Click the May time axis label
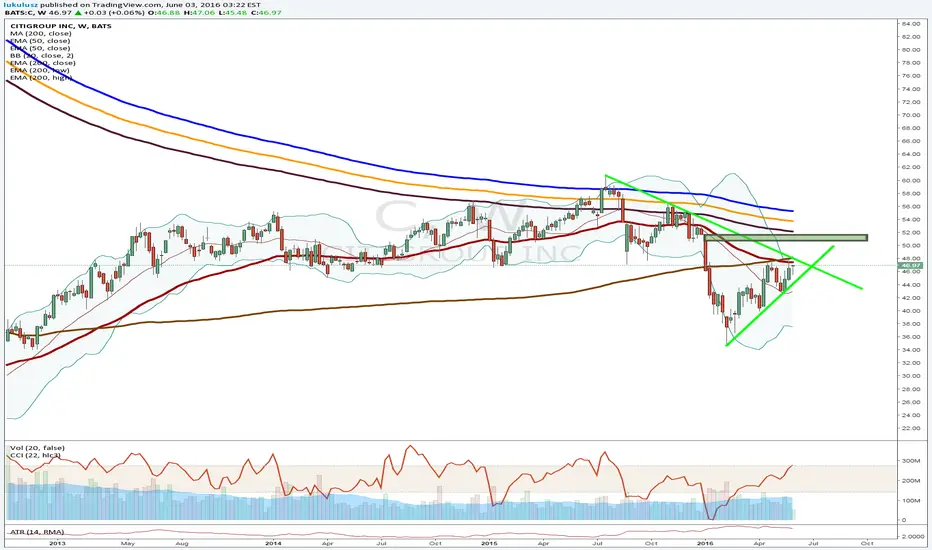Screen dimensions: 932x550 pos(128,543)
